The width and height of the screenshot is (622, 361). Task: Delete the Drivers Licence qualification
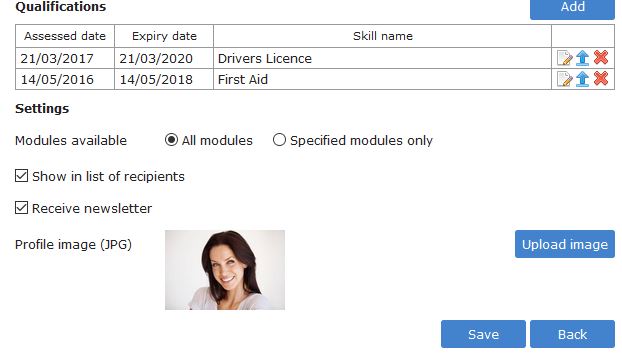[x=601, y=58]
